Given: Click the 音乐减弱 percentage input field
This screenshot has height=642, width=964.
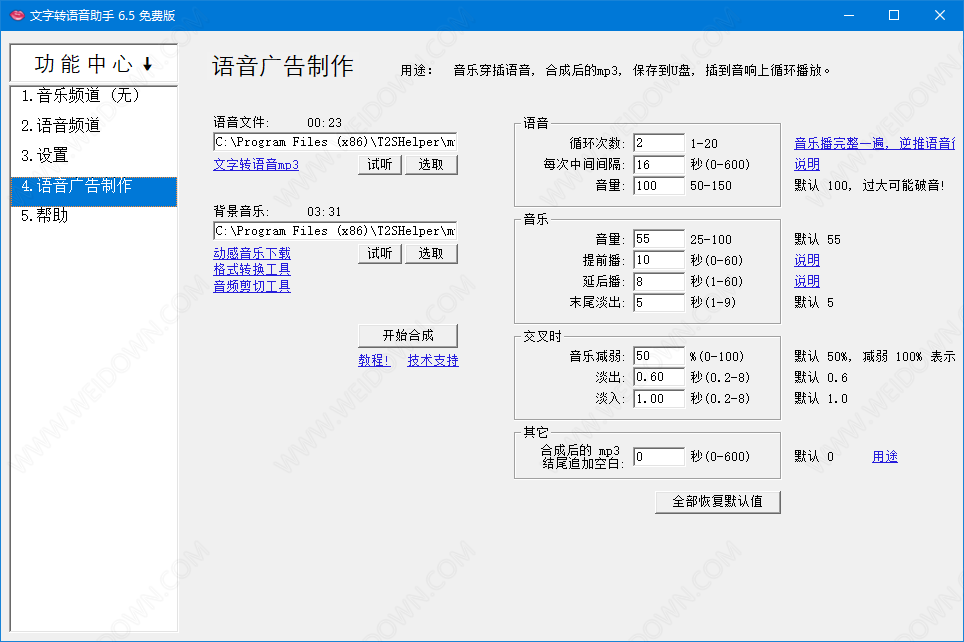Looking at the screenshot, I should pos(658,356).
